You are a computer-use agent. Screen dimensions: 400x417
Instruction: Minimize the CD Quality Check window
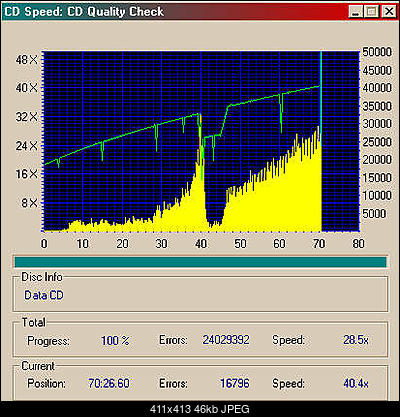point(356,12)
